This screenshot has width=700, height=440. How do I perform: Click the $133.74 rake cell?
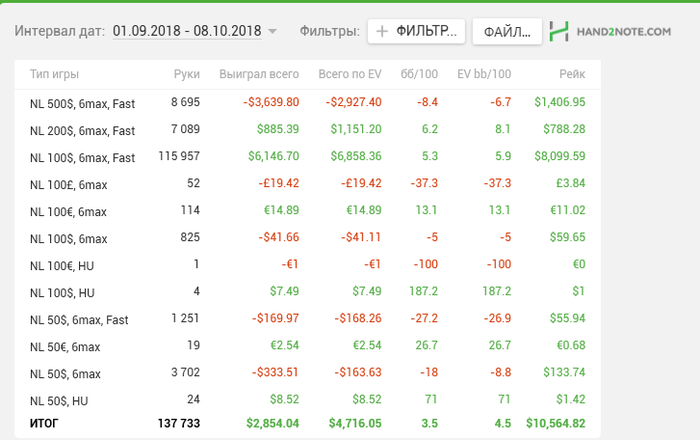coord(564,372)
